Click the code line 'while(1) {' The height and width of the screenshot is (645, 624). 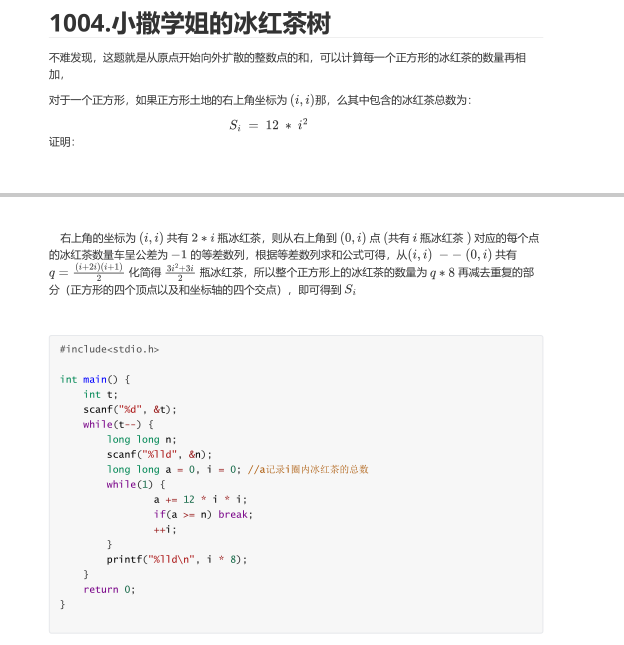pos(136,485)
